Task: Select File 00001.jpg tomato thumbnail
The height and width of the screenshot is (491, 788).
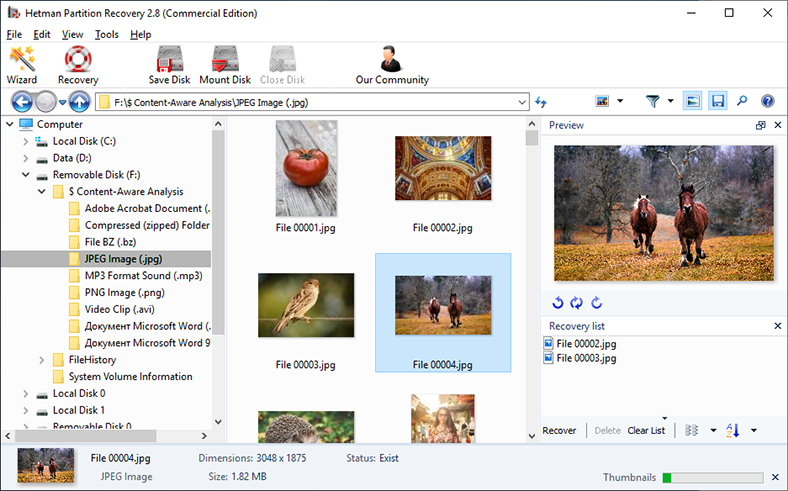Action: [x=306, y=168]
